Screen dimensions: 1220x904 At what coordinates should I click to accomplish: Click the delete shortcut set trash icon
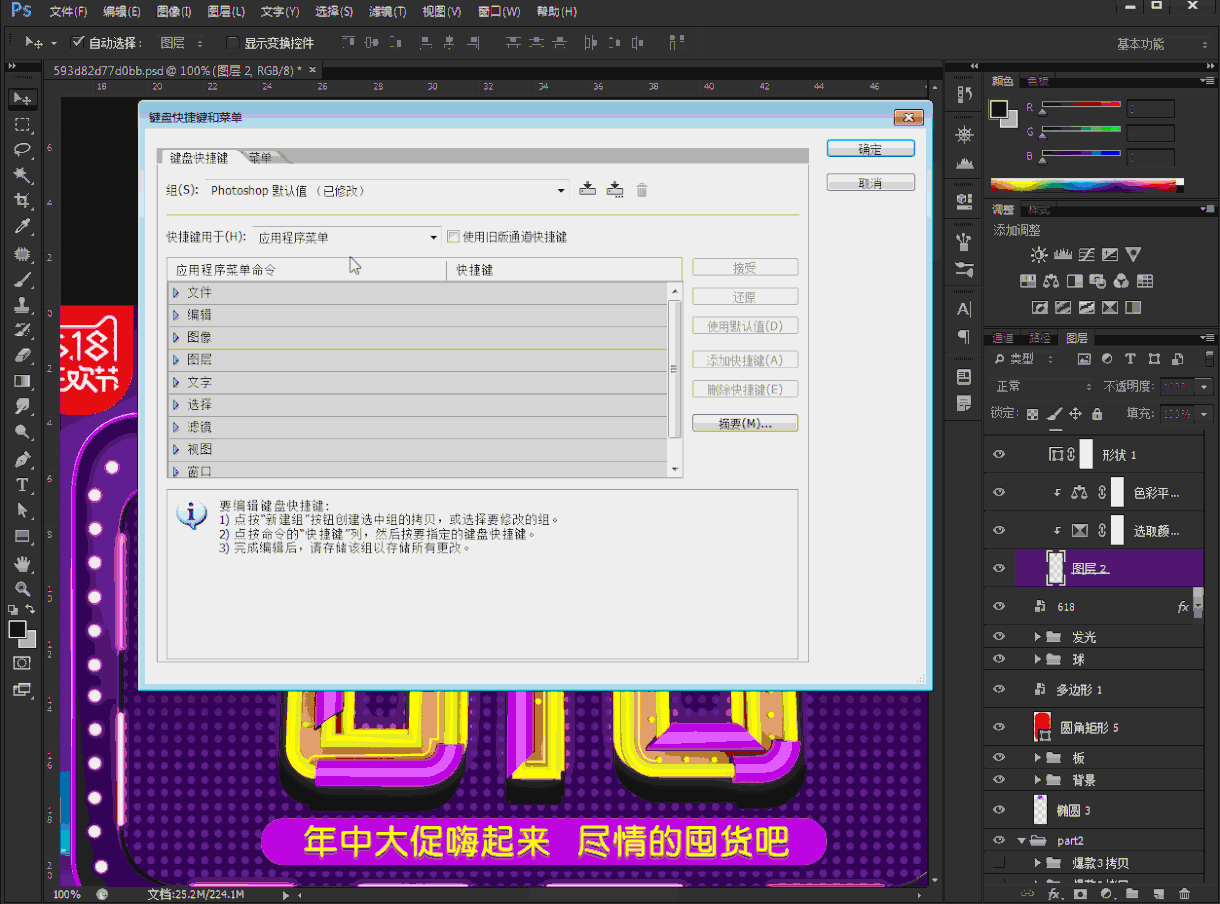[642, 190]
